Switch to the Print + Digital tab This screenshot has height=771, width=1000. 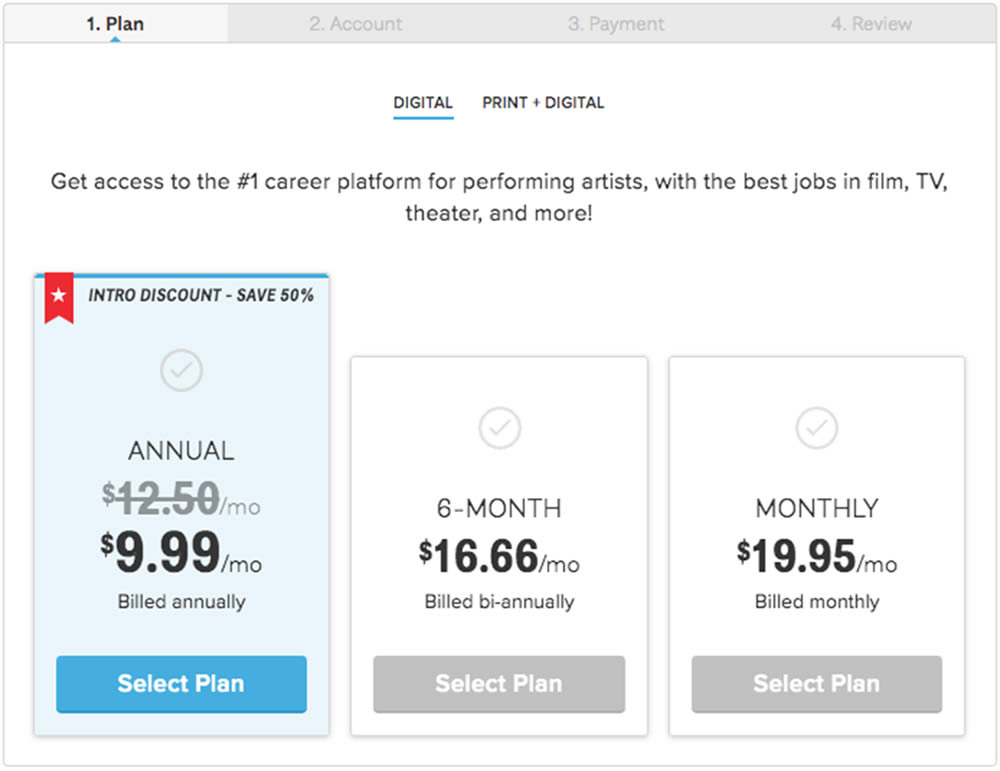click(x=543, y=103)
